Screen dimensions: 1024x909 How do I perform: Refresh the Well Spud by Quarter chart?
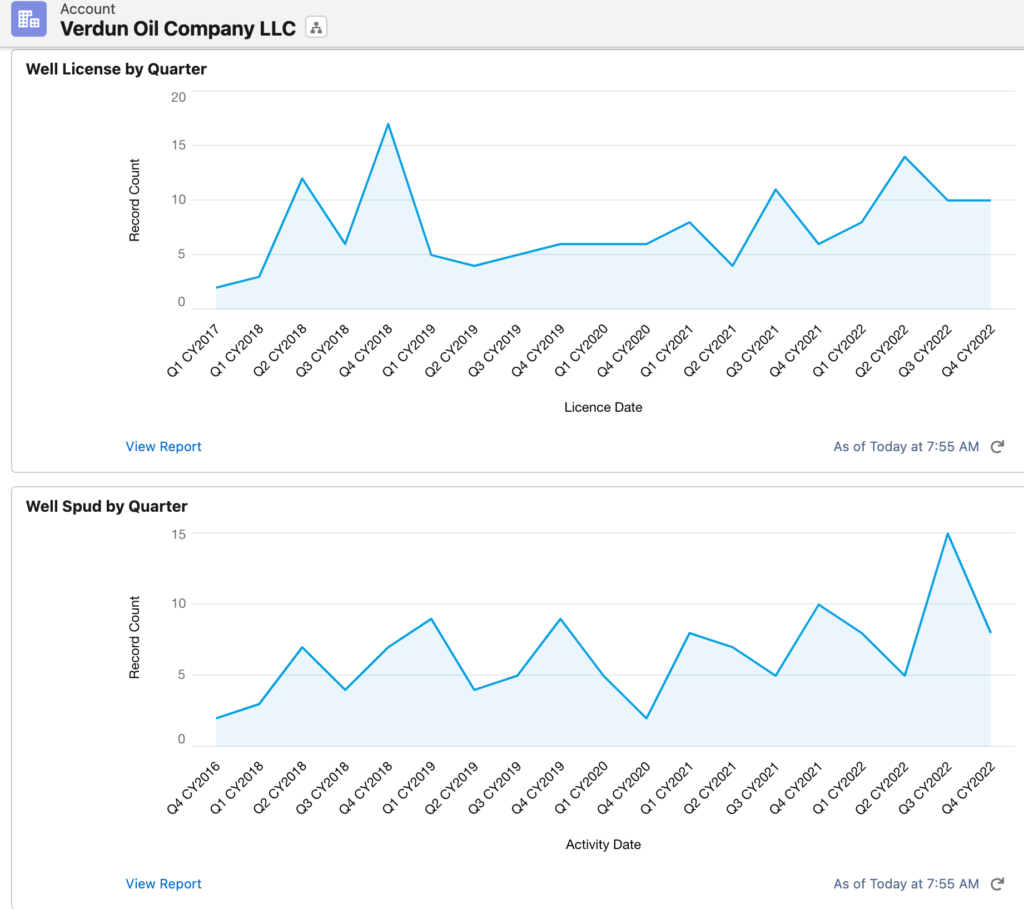tap(996, 884)
